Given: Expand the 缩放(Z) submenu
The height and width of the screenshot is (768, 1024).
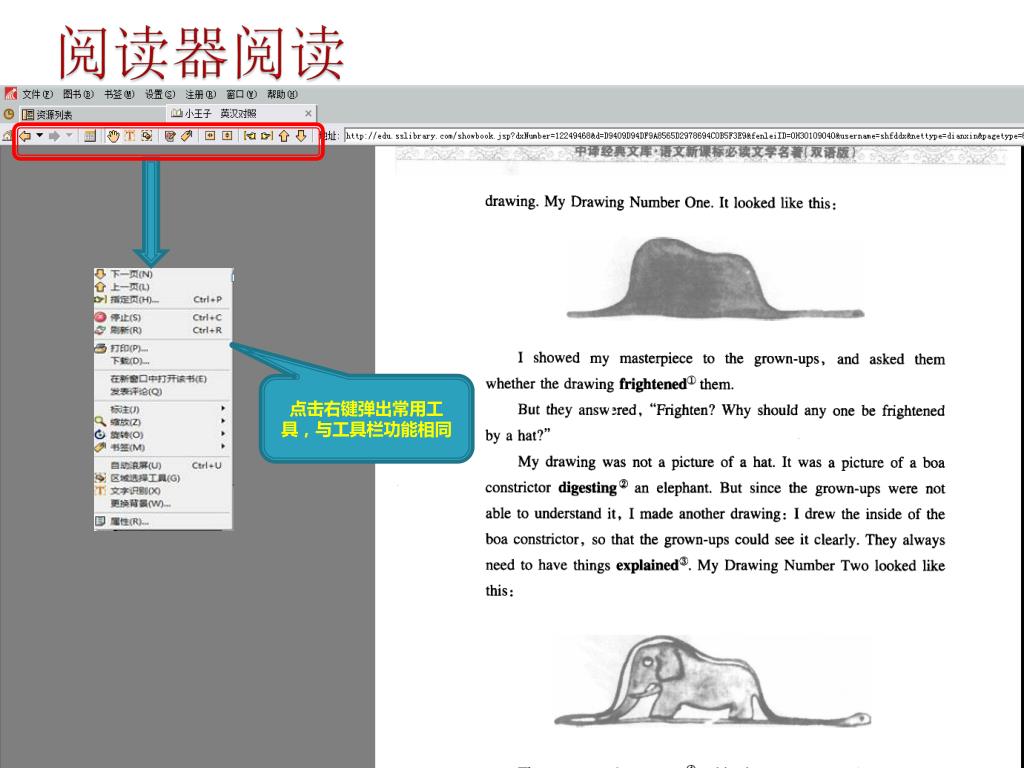Looking at the screenshot, I should (x=163, y=422).
